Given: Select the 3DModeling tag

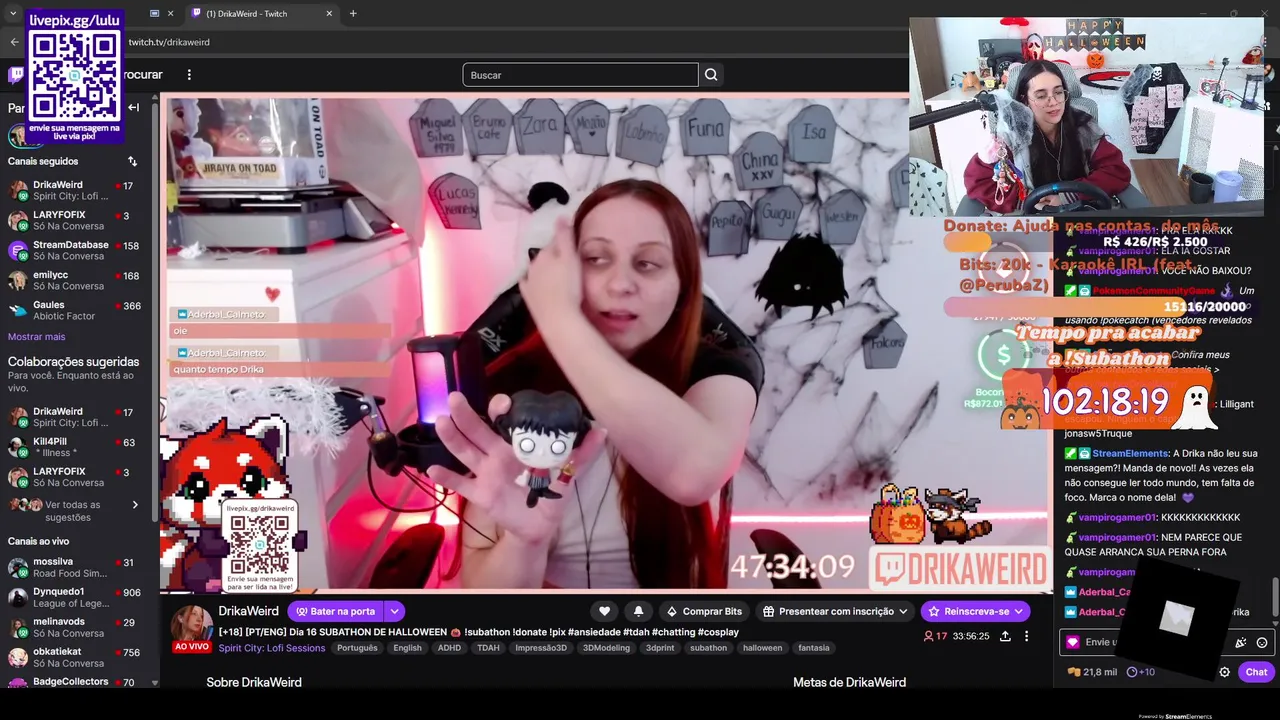Looking at the screenshot, I should click(607, 648).
